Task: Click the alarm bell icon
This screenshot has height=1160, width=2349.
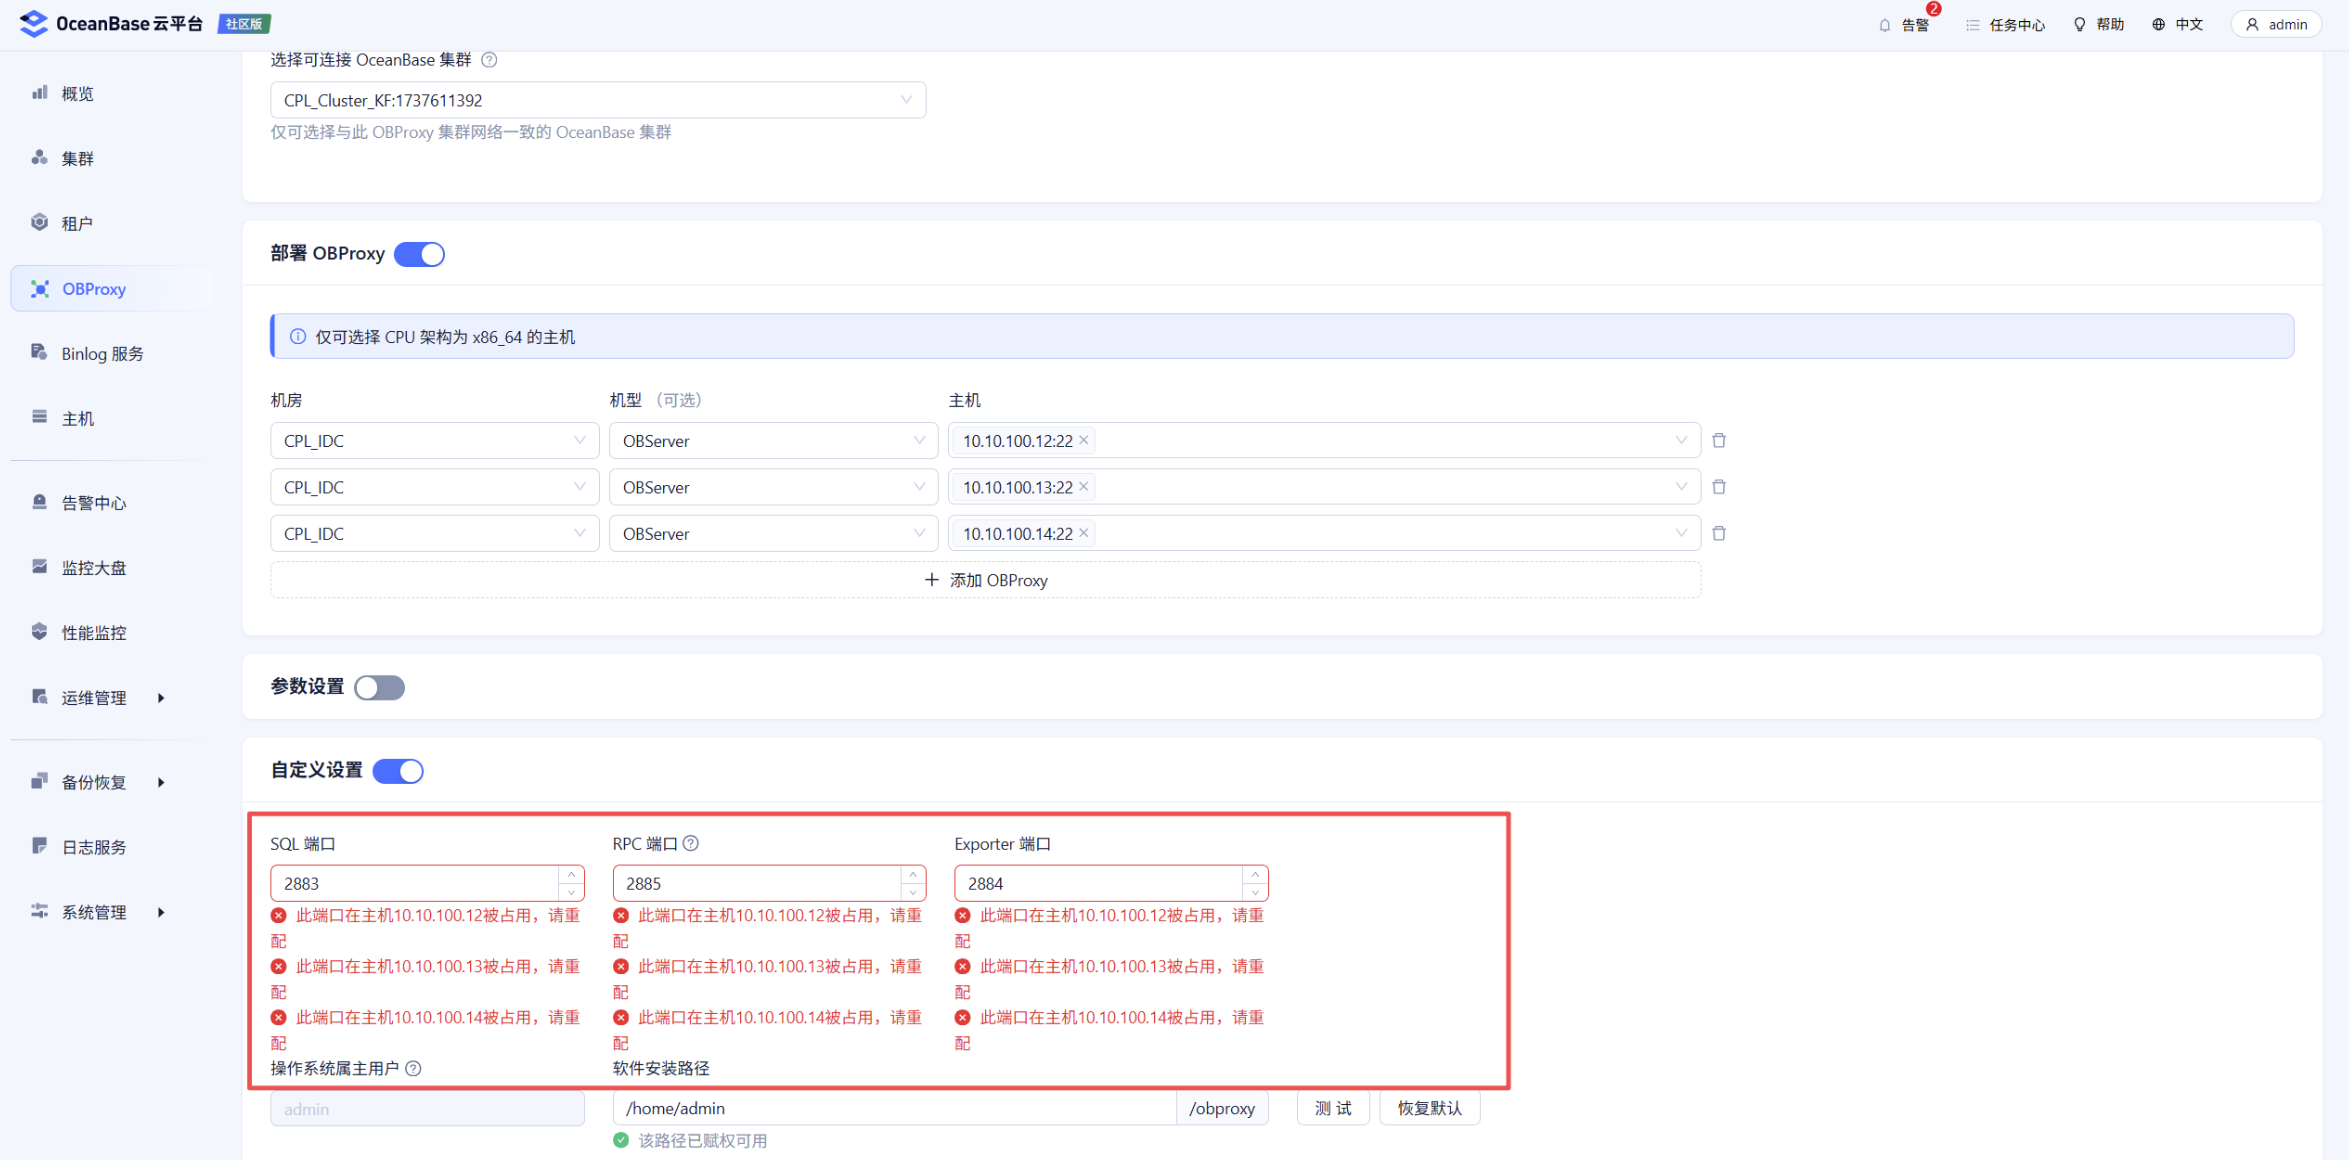Action: pyautogui.click(x=1884, y=25)
